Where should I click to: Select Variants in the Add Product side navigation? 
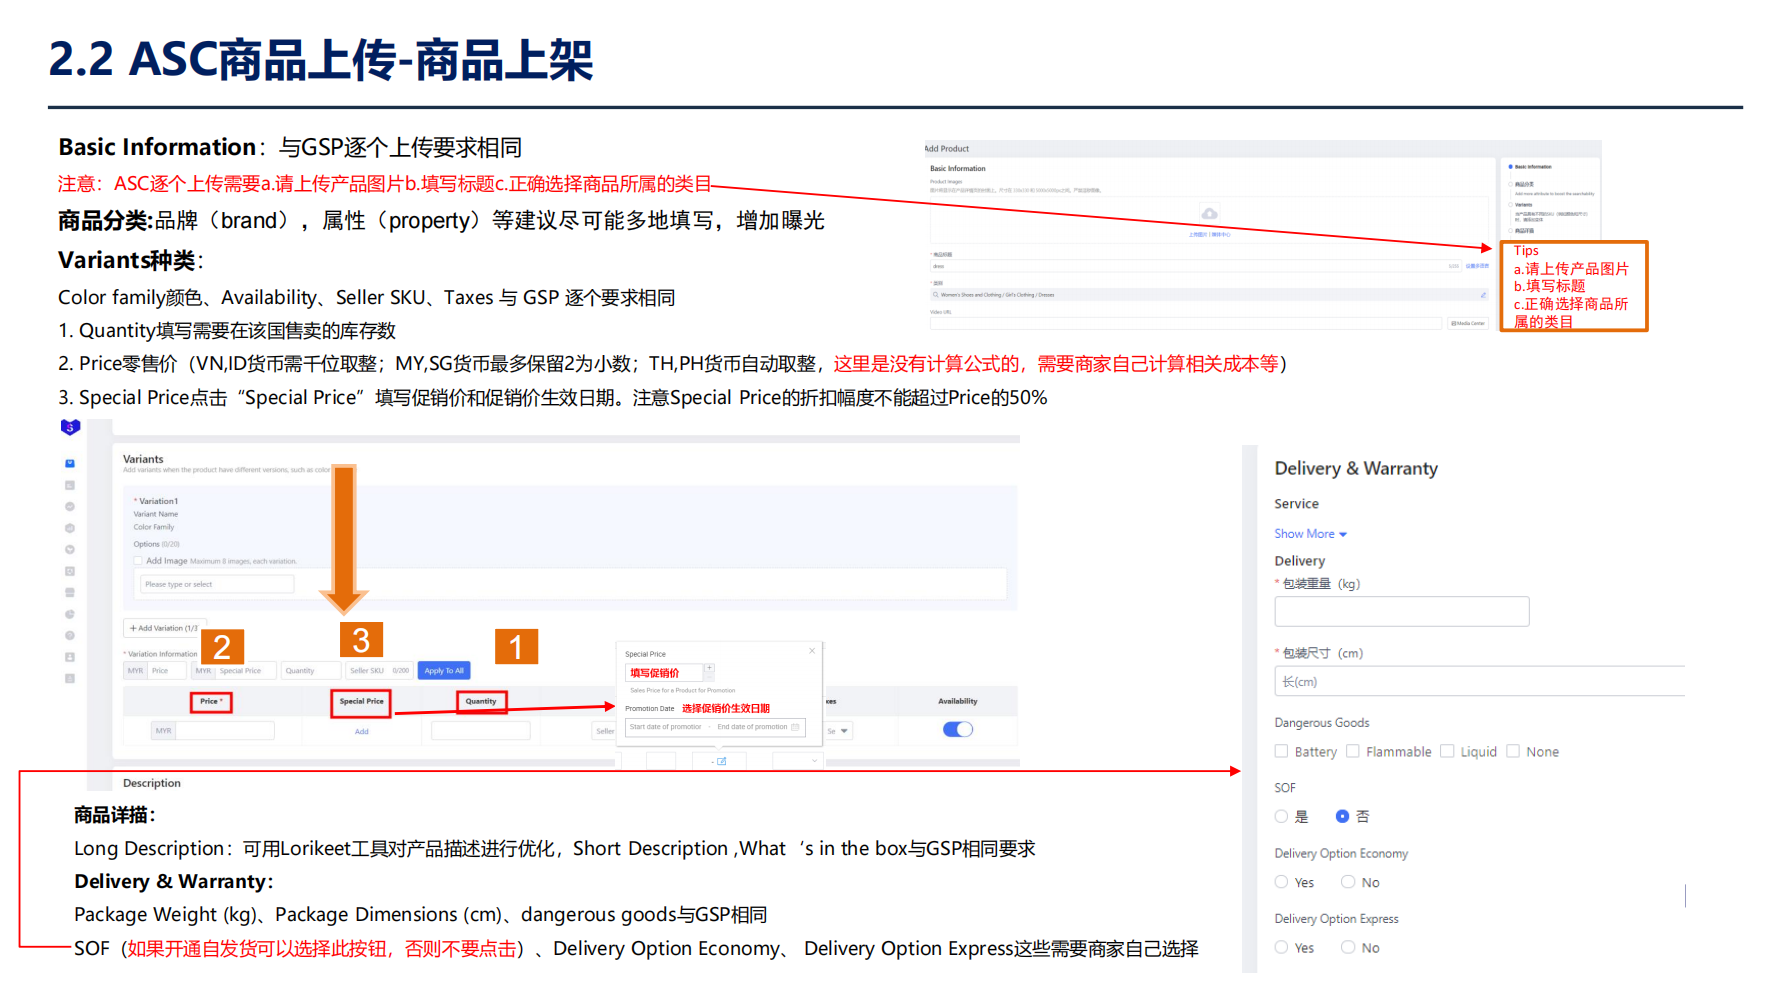pos(1523,205)
